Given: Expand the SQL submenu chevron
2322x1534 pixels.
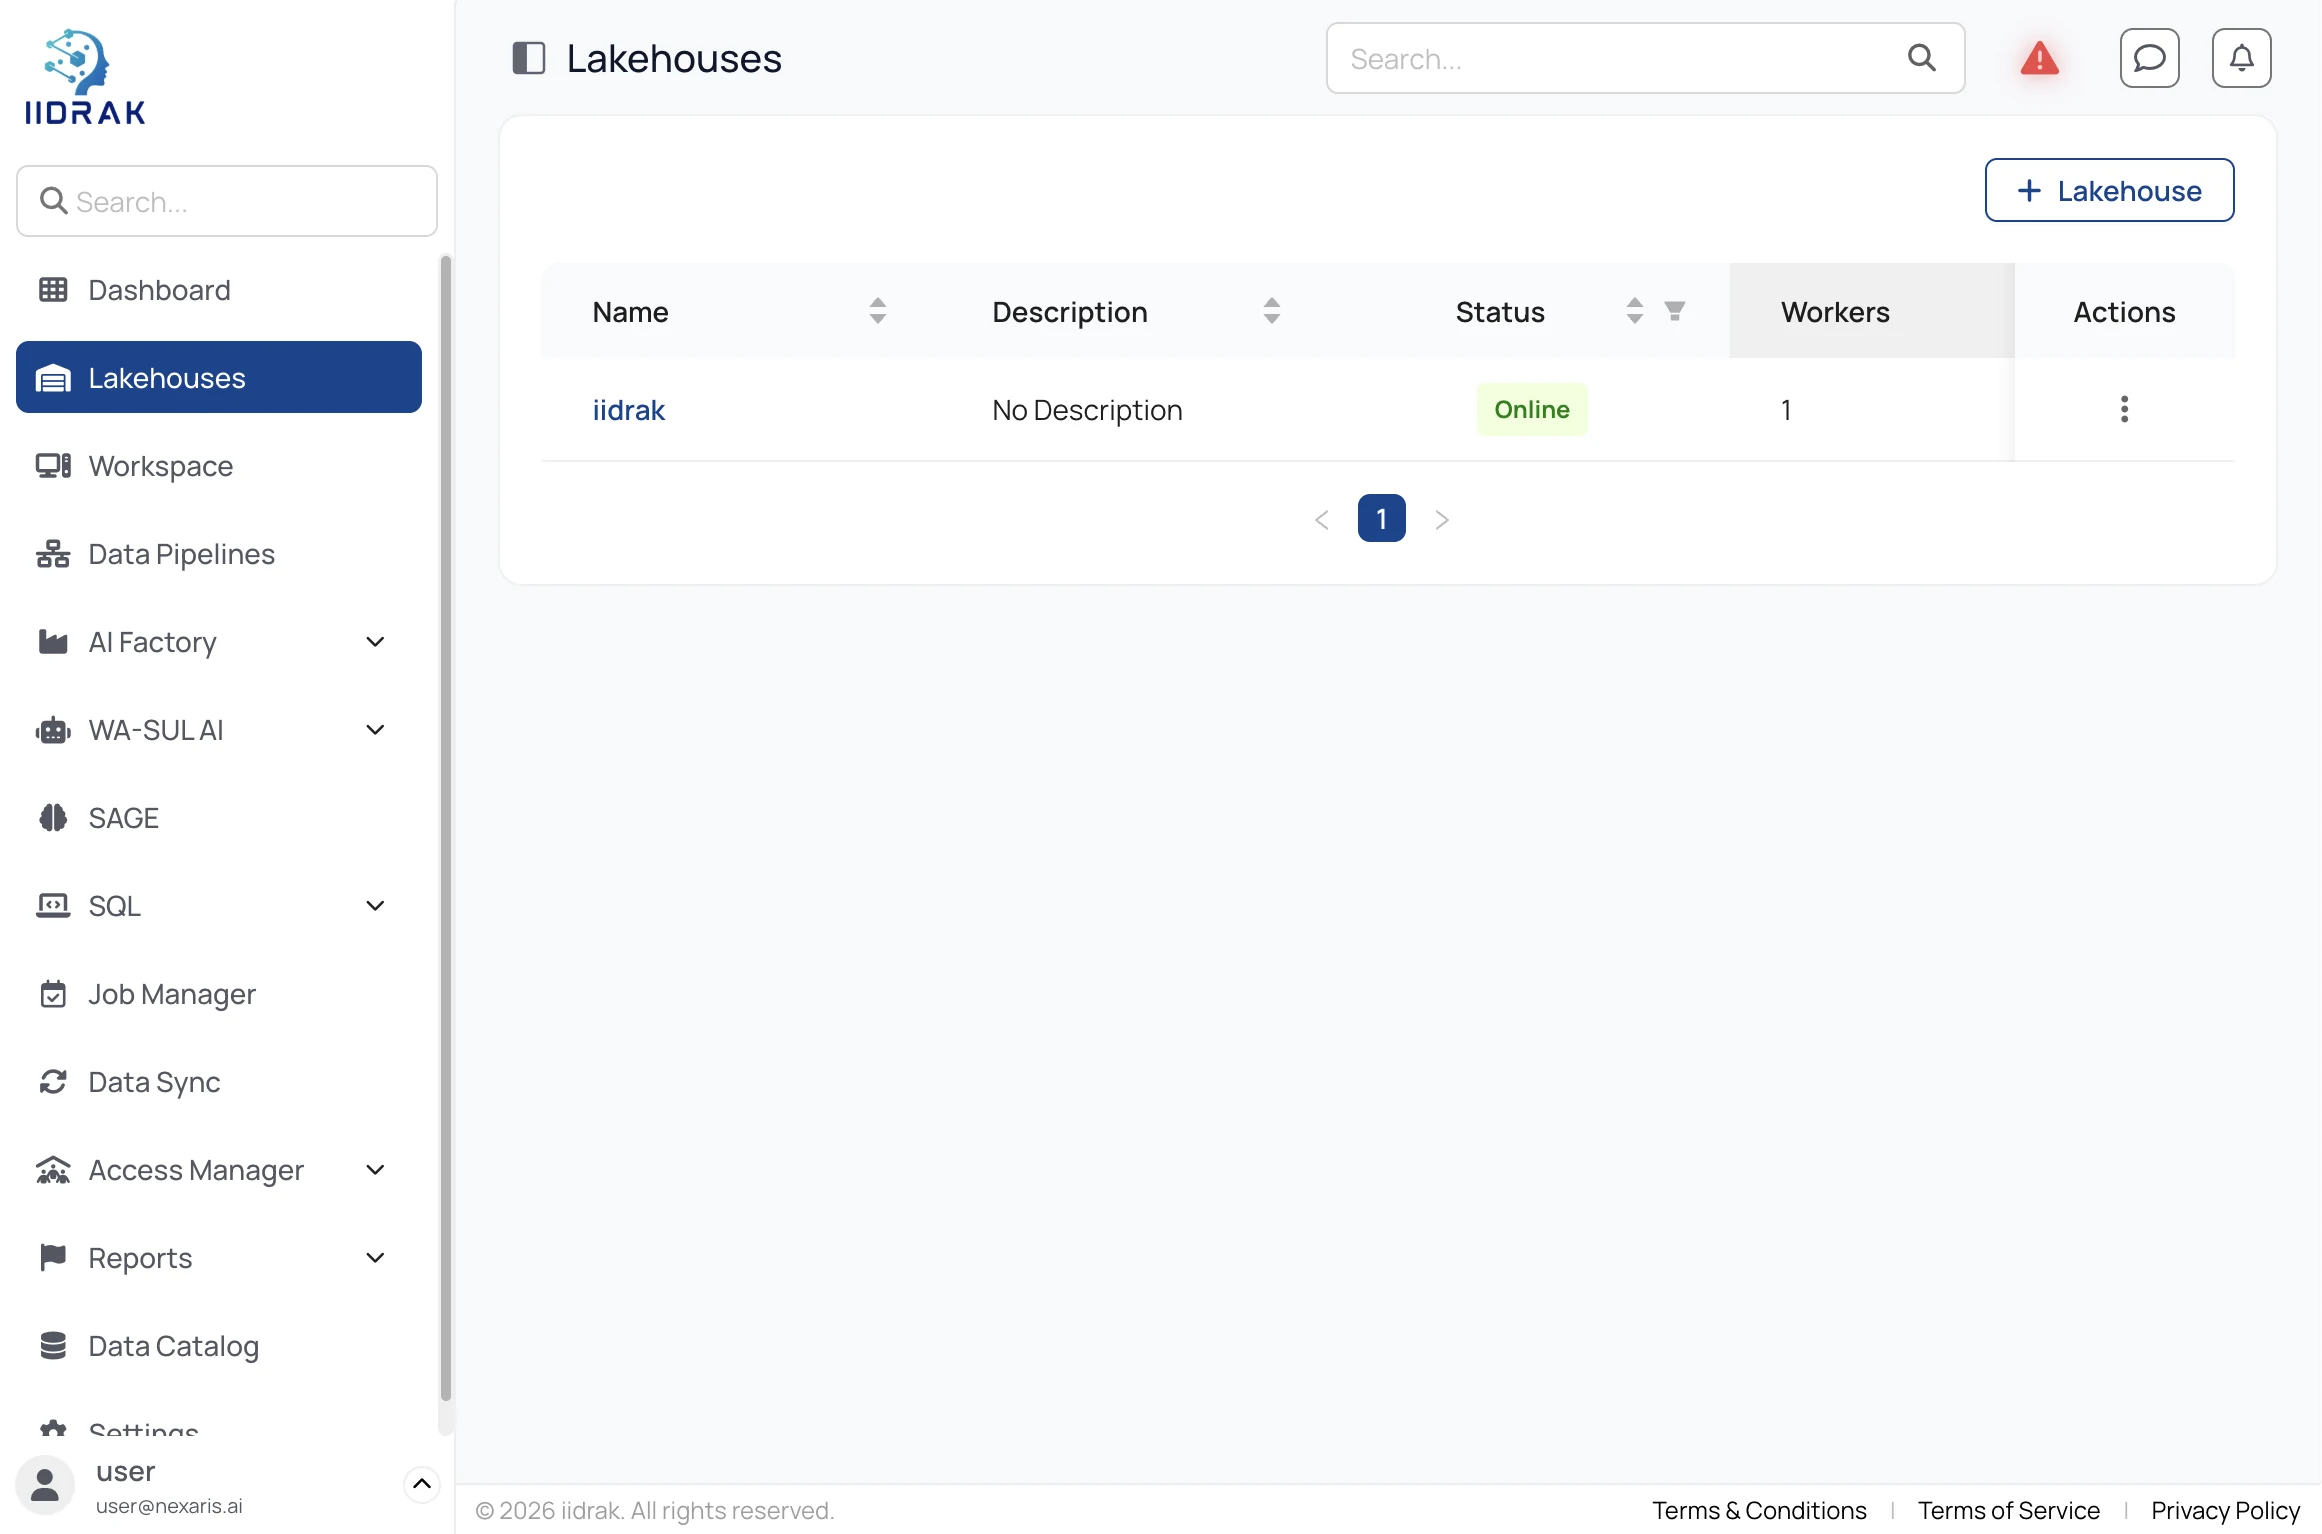Looking at the screenshot, I should click(x=375, y=906).
